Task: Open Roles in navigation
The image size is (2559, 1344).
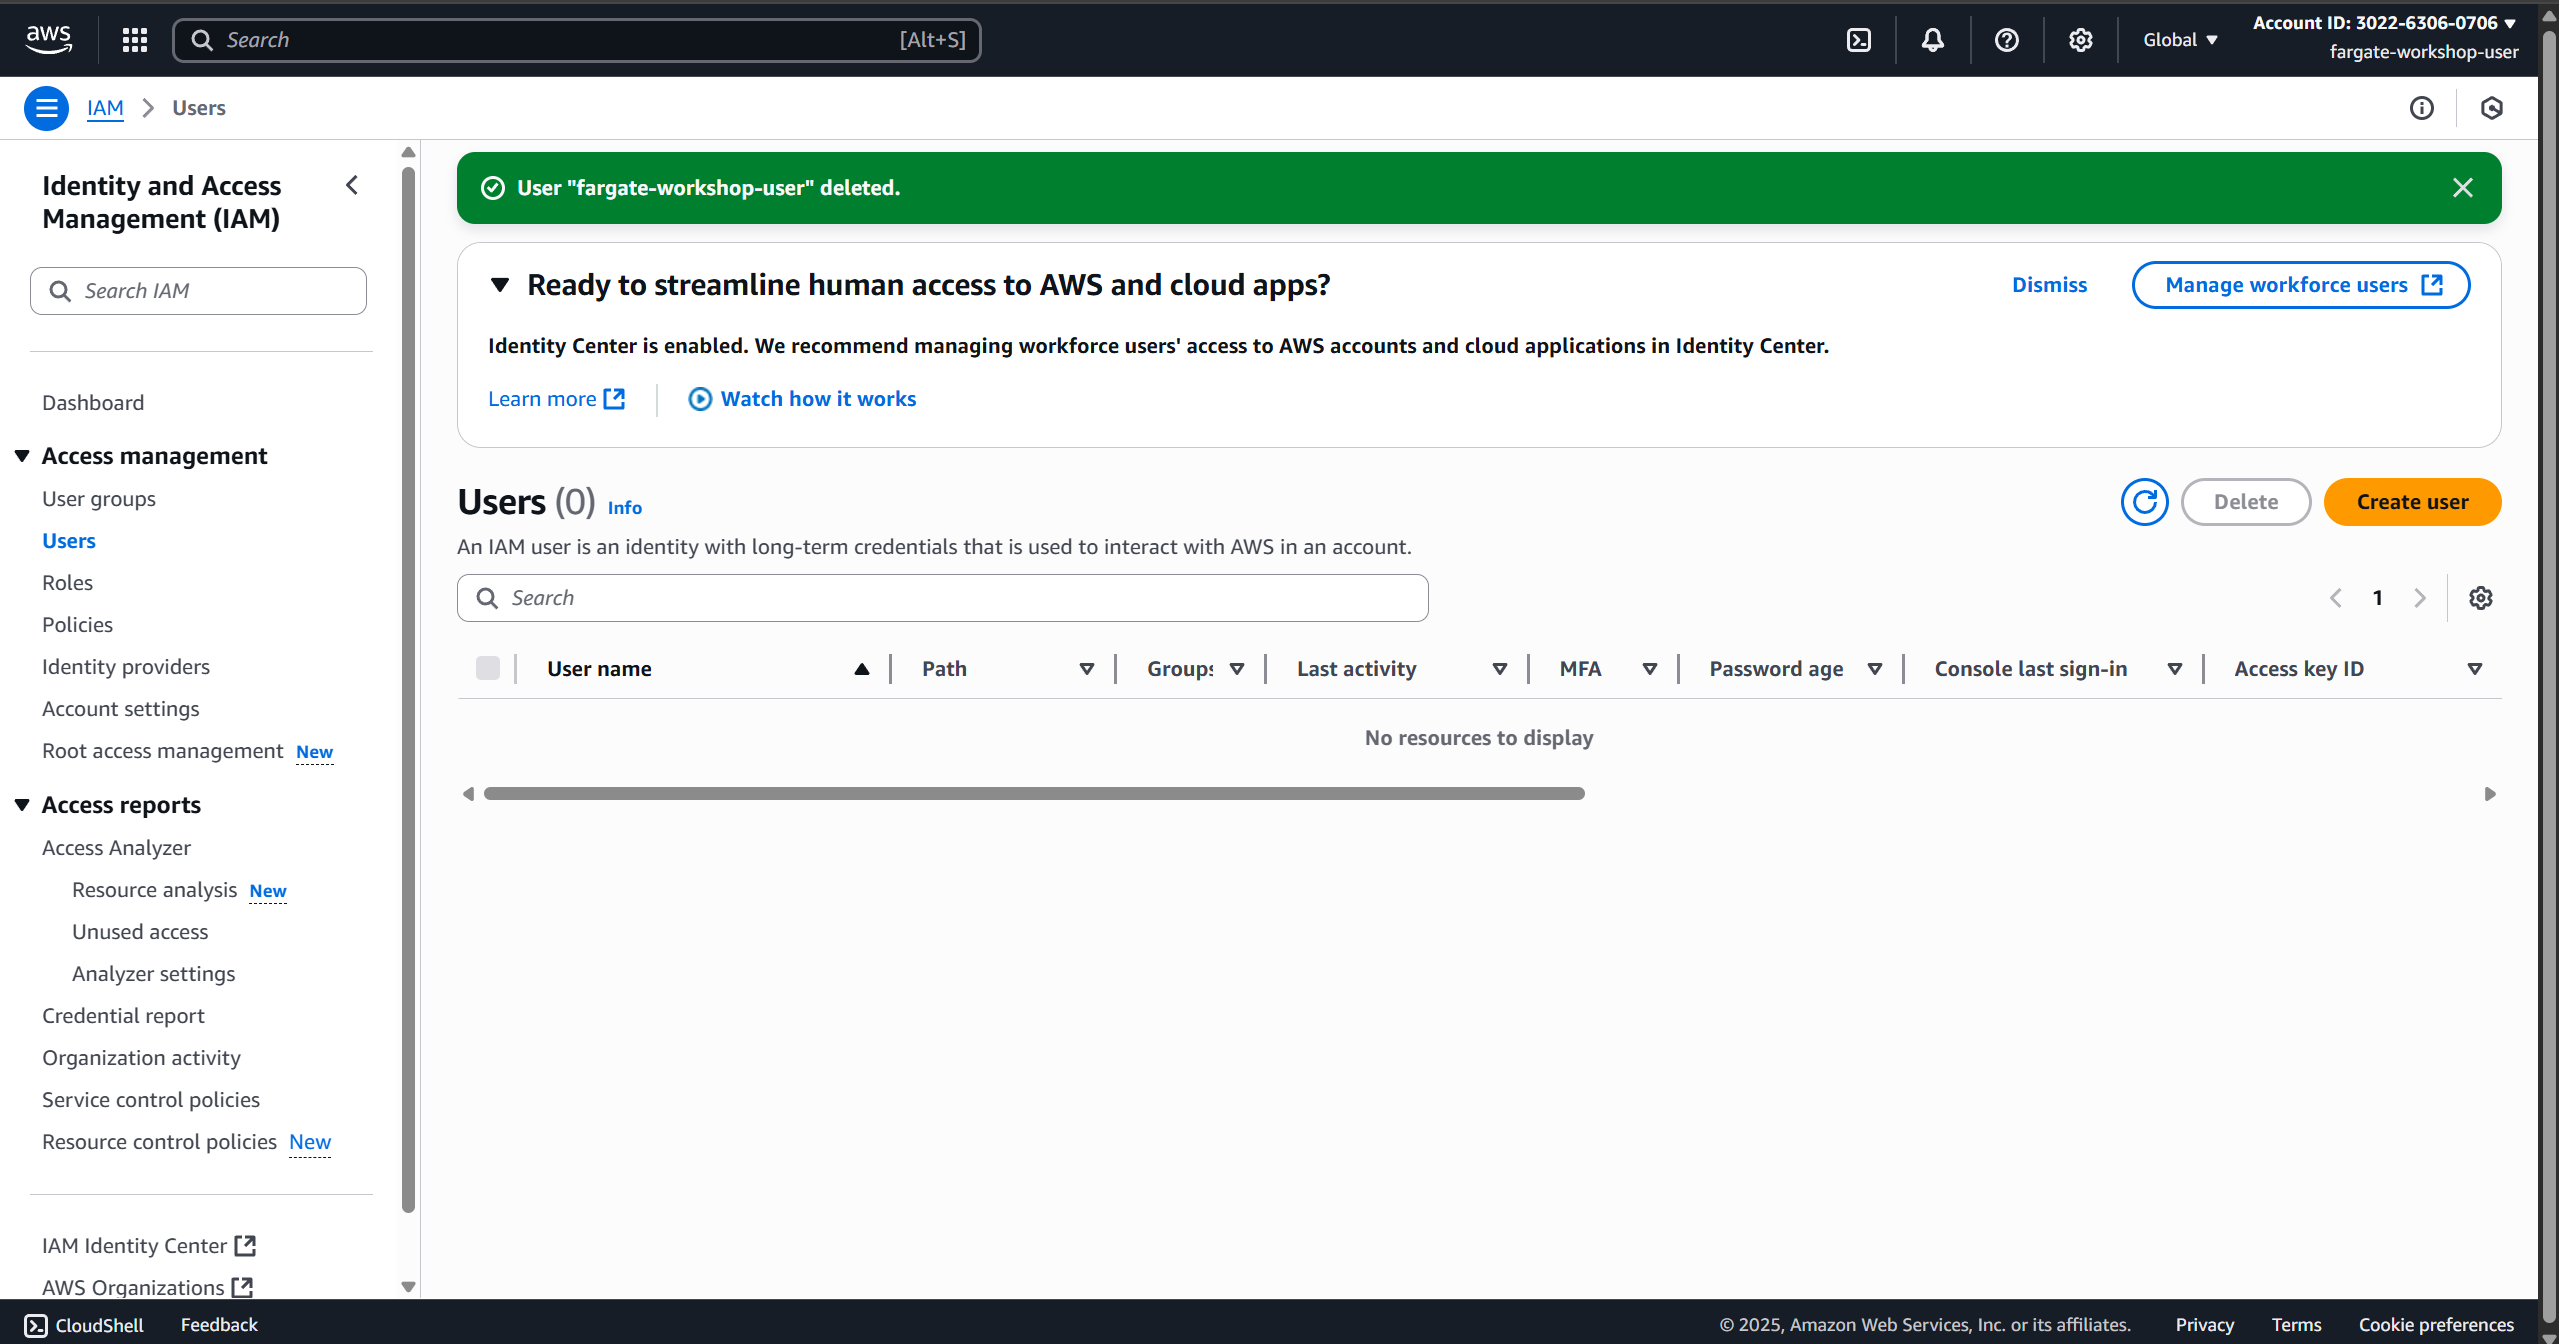Action: tap(67, 583)
